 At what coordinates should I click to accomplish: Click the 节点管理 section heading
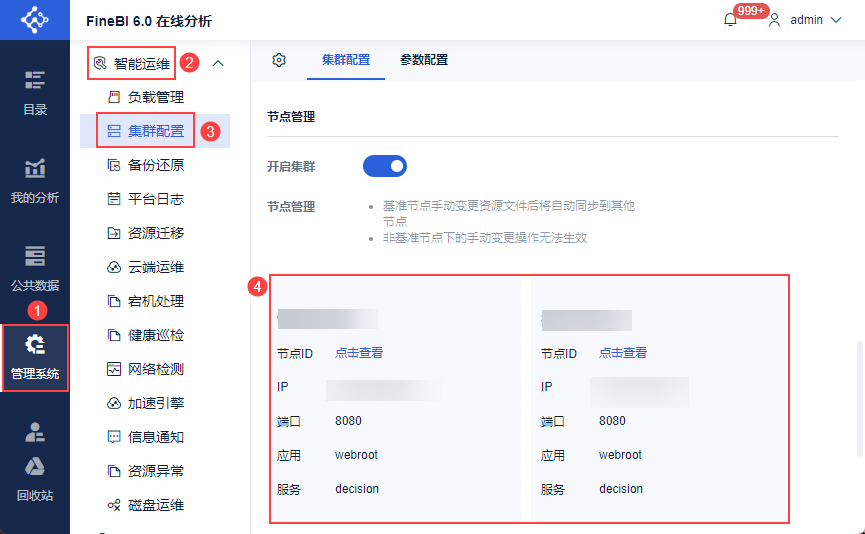point(291,117)
